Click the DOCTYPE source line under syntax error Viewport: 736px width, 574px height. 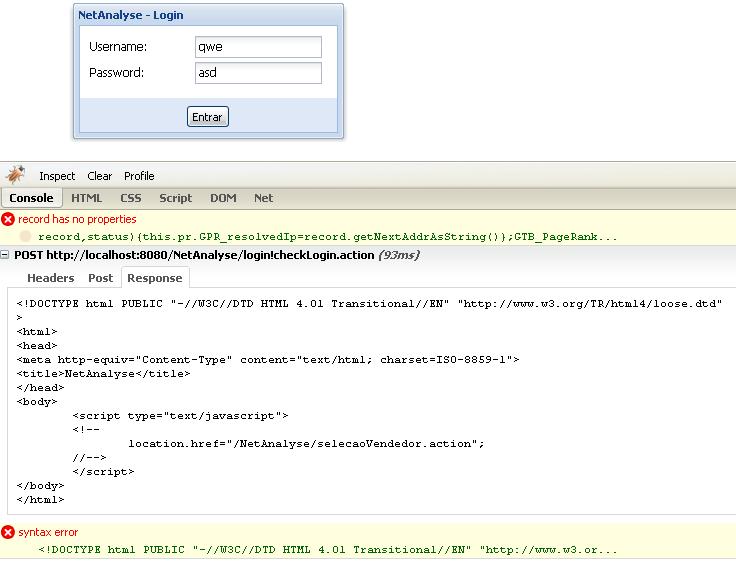(x=328, y=550)
